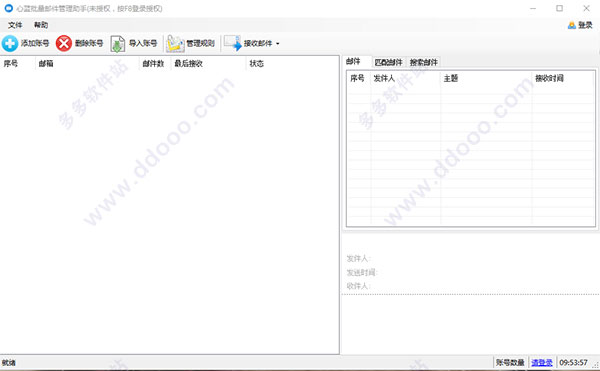Viewport: 600px width, 371px height.
Task: Click the 发件人: label in preview pane
Action: click(x=359, y=259)
